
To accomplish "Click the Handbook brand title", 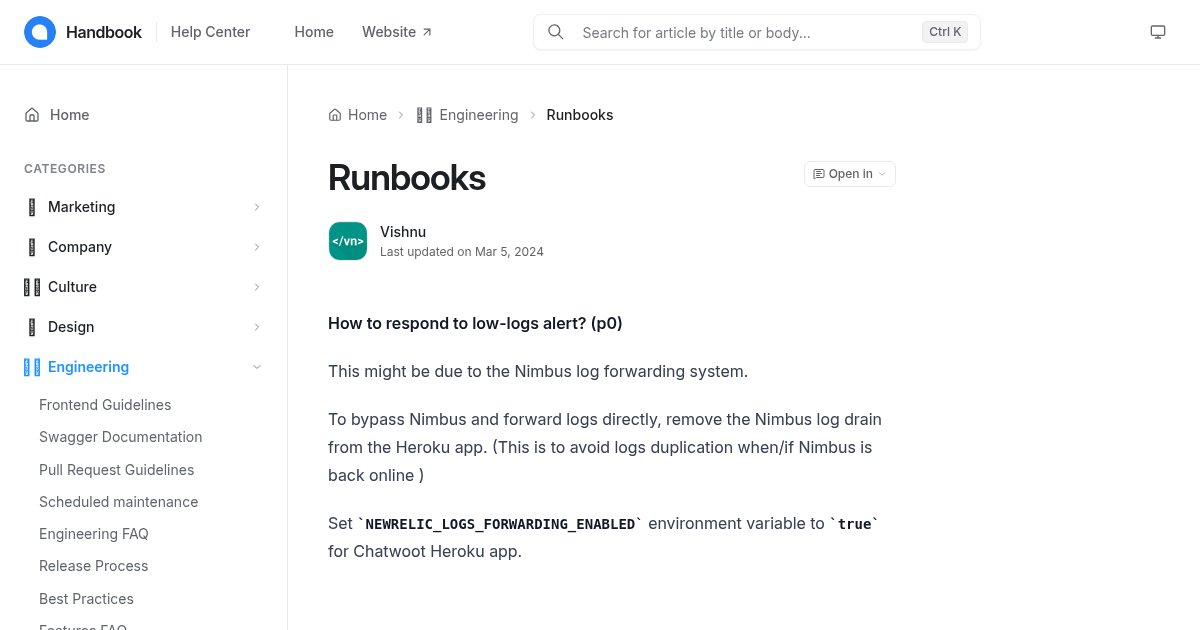I will coord(104,32).
